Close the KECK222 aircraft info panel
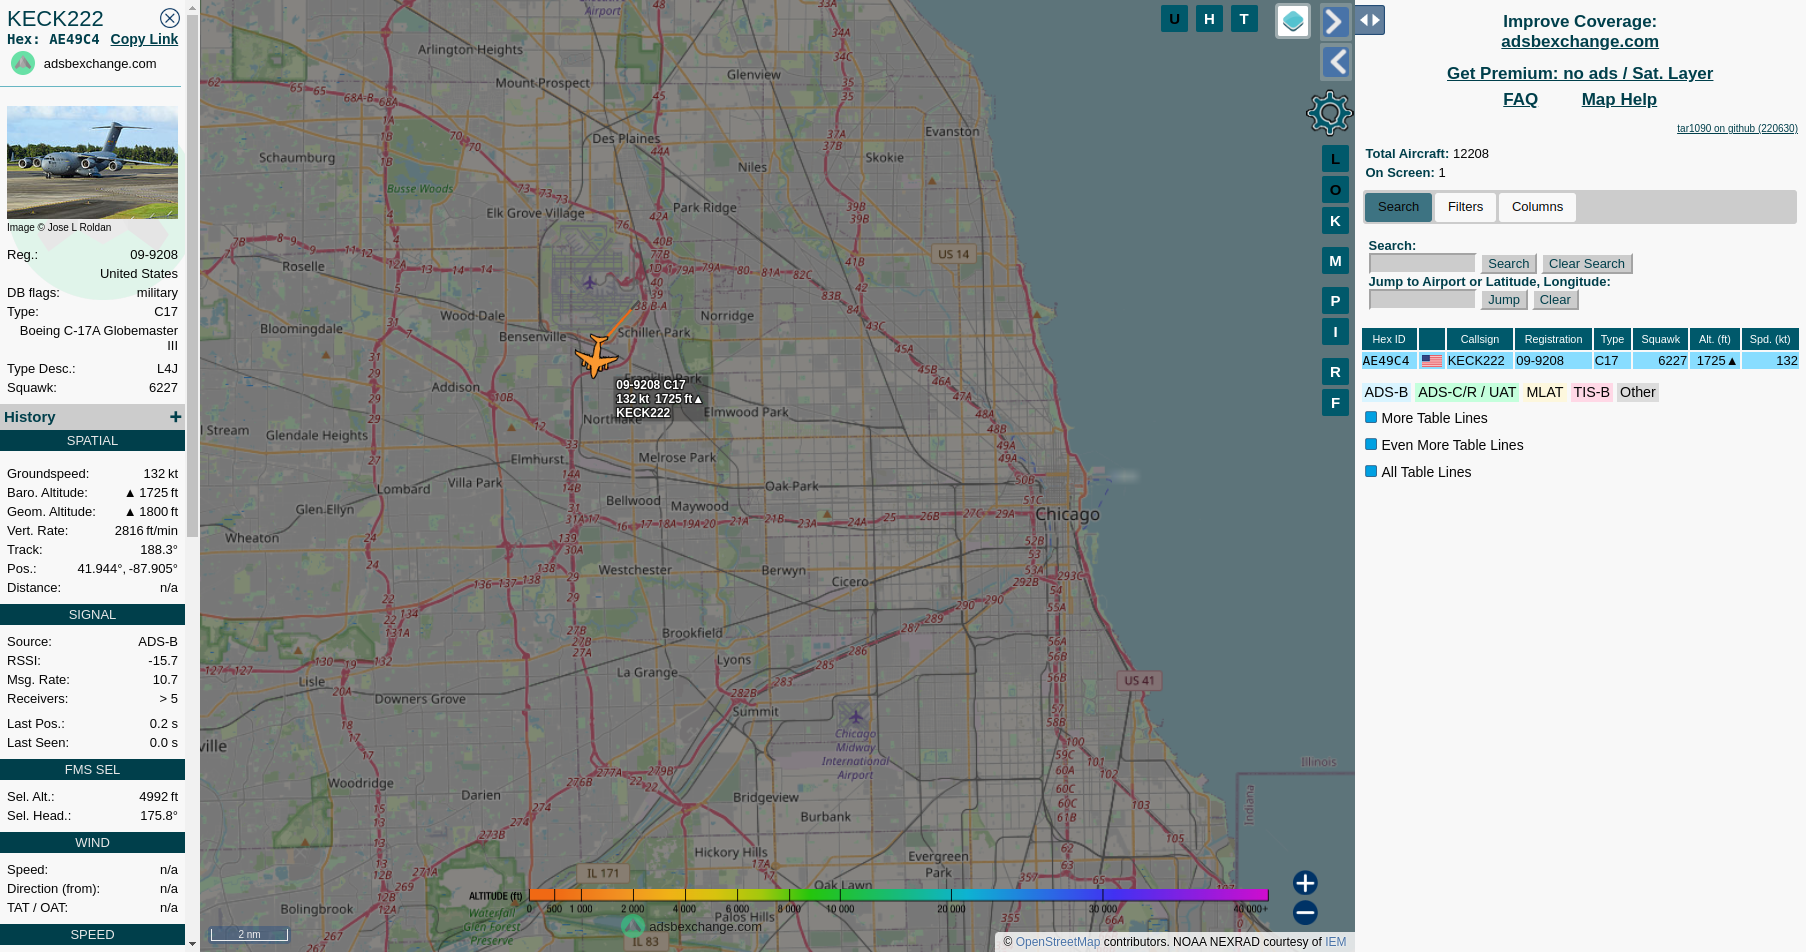The height and width of the screenshot is (952, 1806). pos(170,18)
